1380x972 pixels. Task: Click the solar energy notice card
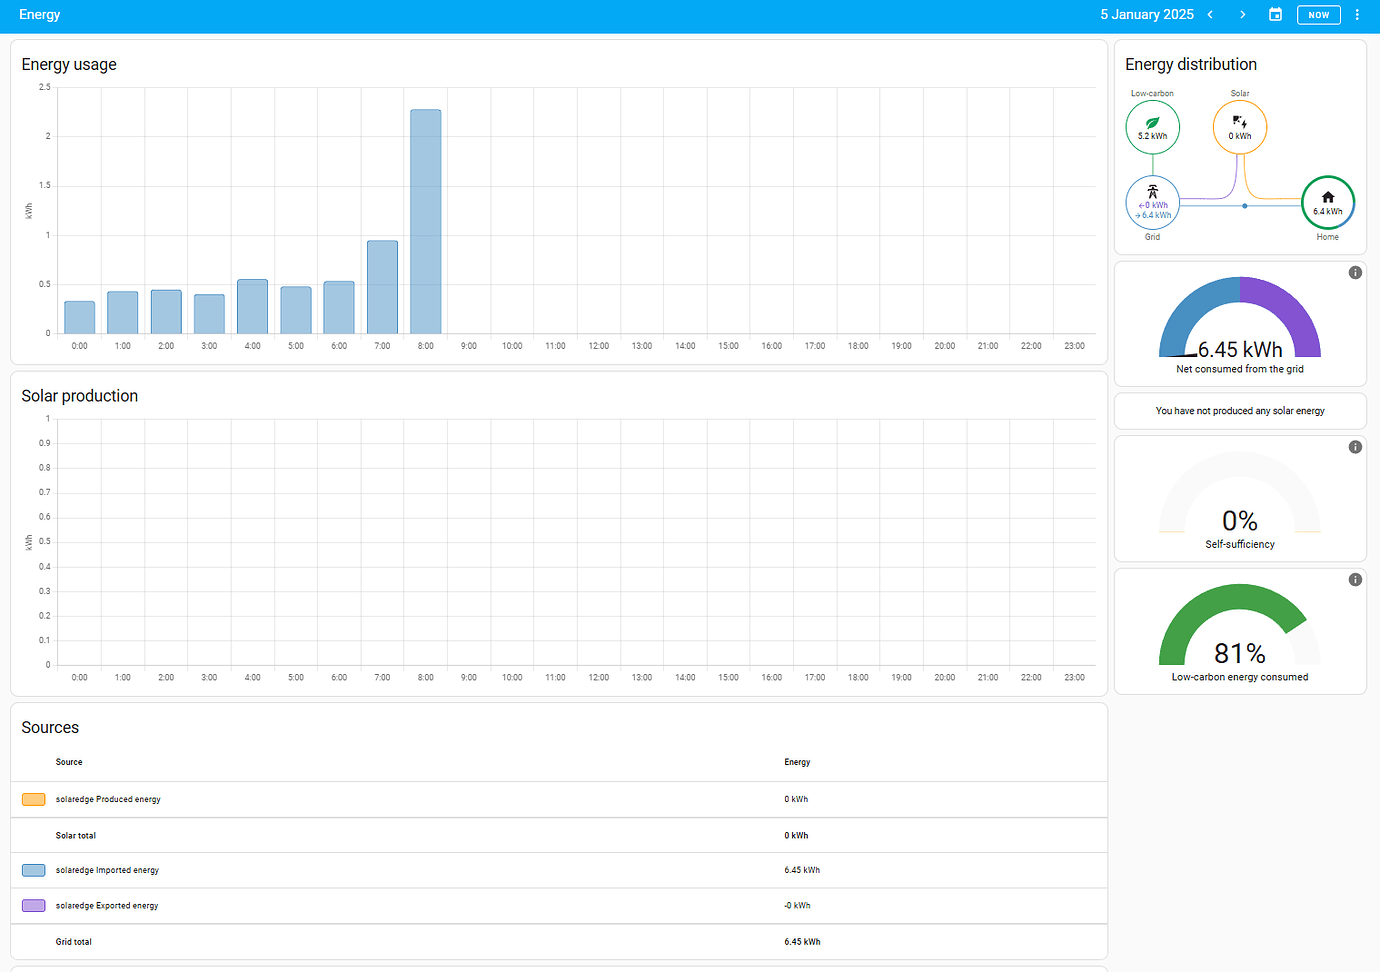pyautogui.click(x=1240, y=410)
